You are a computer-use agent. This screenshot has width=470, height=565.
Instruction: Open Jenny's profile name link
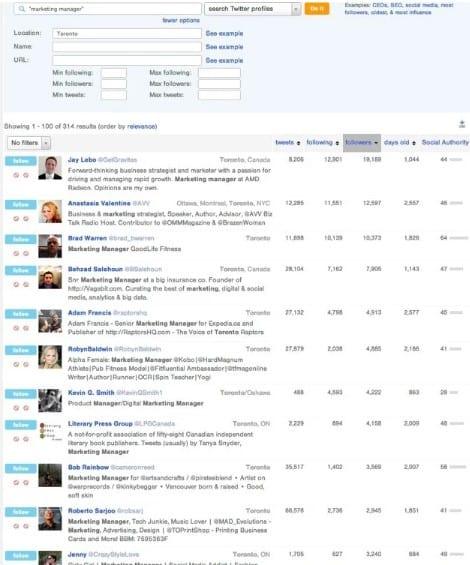coord(77,555)
